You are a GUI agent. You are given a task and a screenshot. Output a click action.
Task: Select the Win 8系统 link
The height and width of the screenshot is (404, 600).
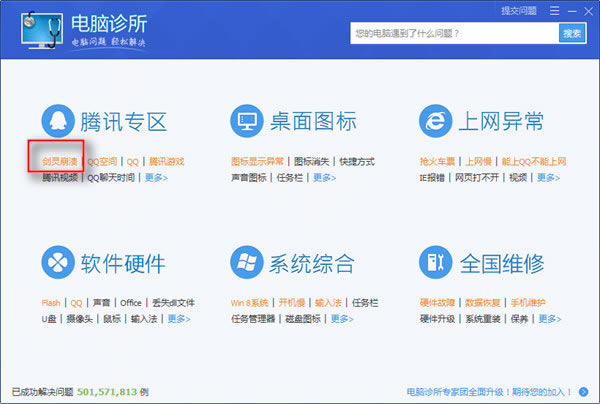250,303
